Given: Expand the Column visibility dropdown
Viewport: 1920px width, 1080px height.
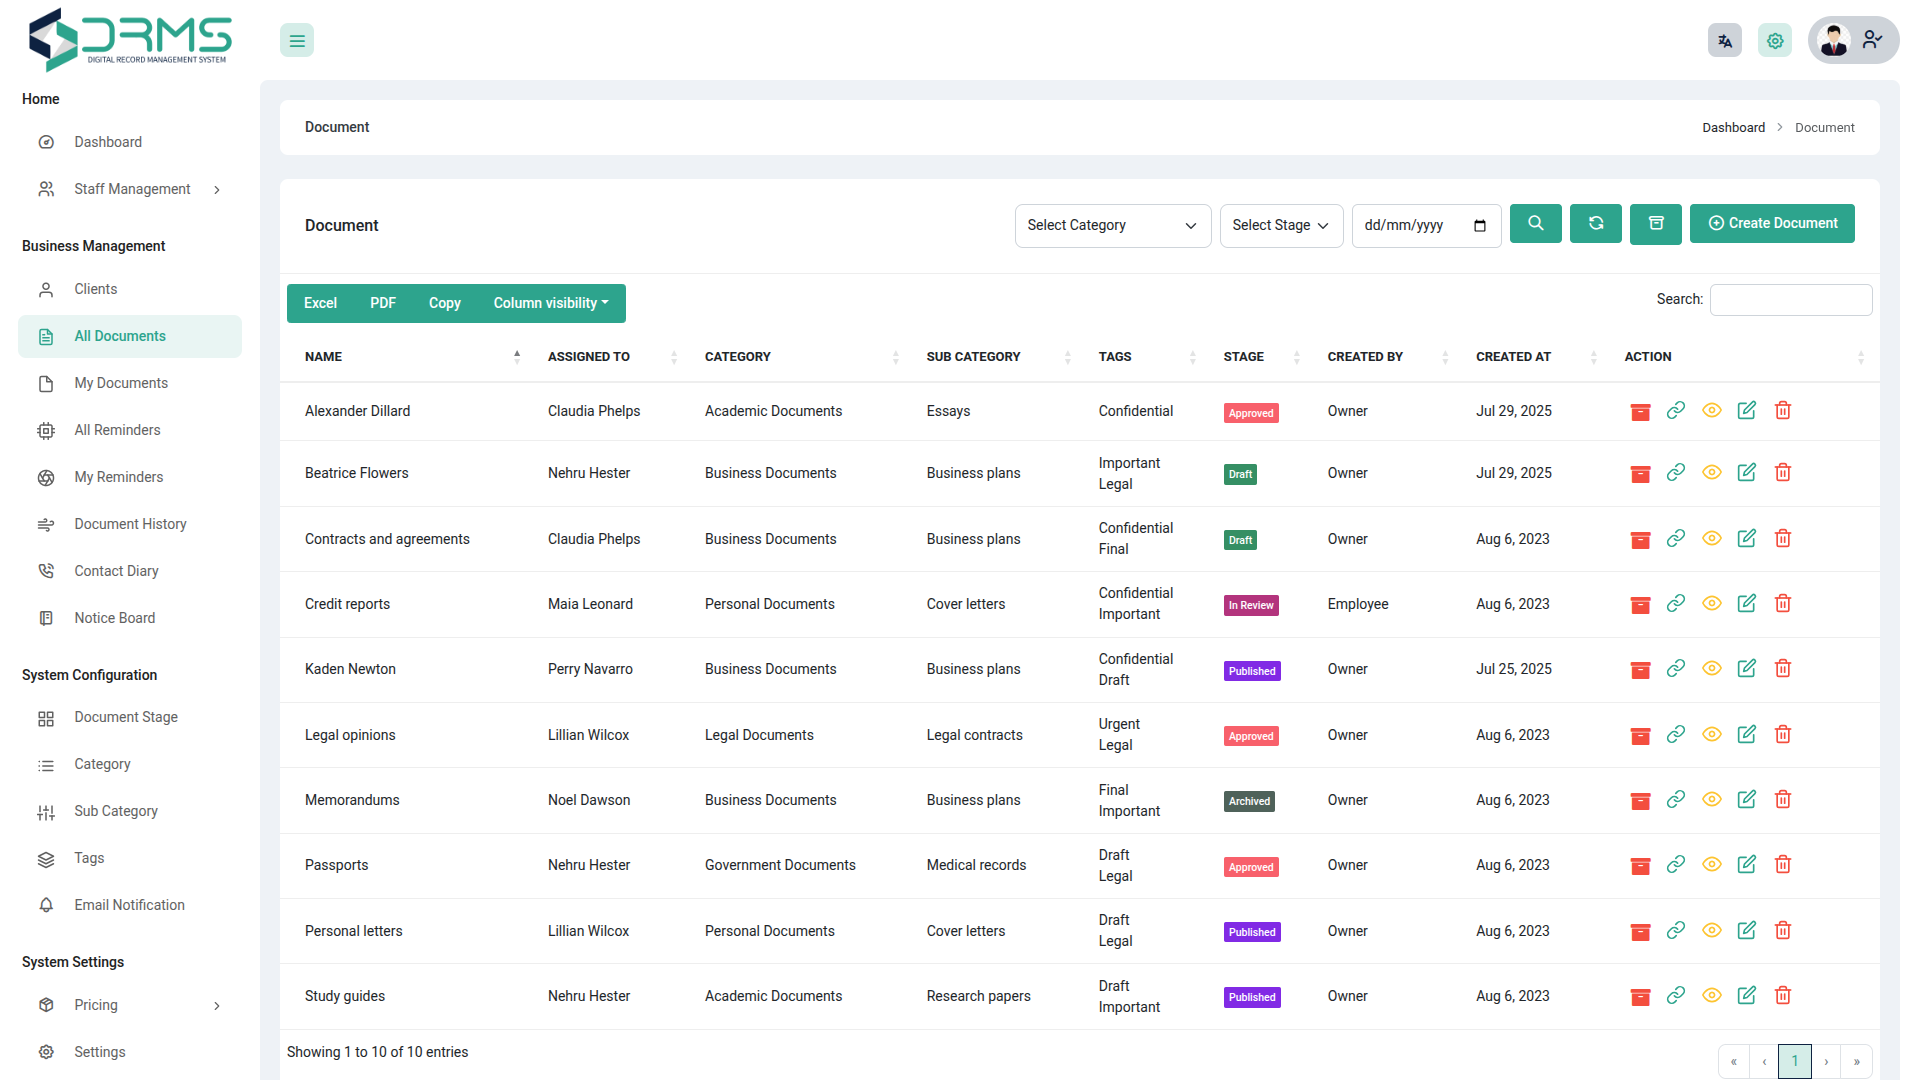Looking at the screenshot, I should [551, 304].
